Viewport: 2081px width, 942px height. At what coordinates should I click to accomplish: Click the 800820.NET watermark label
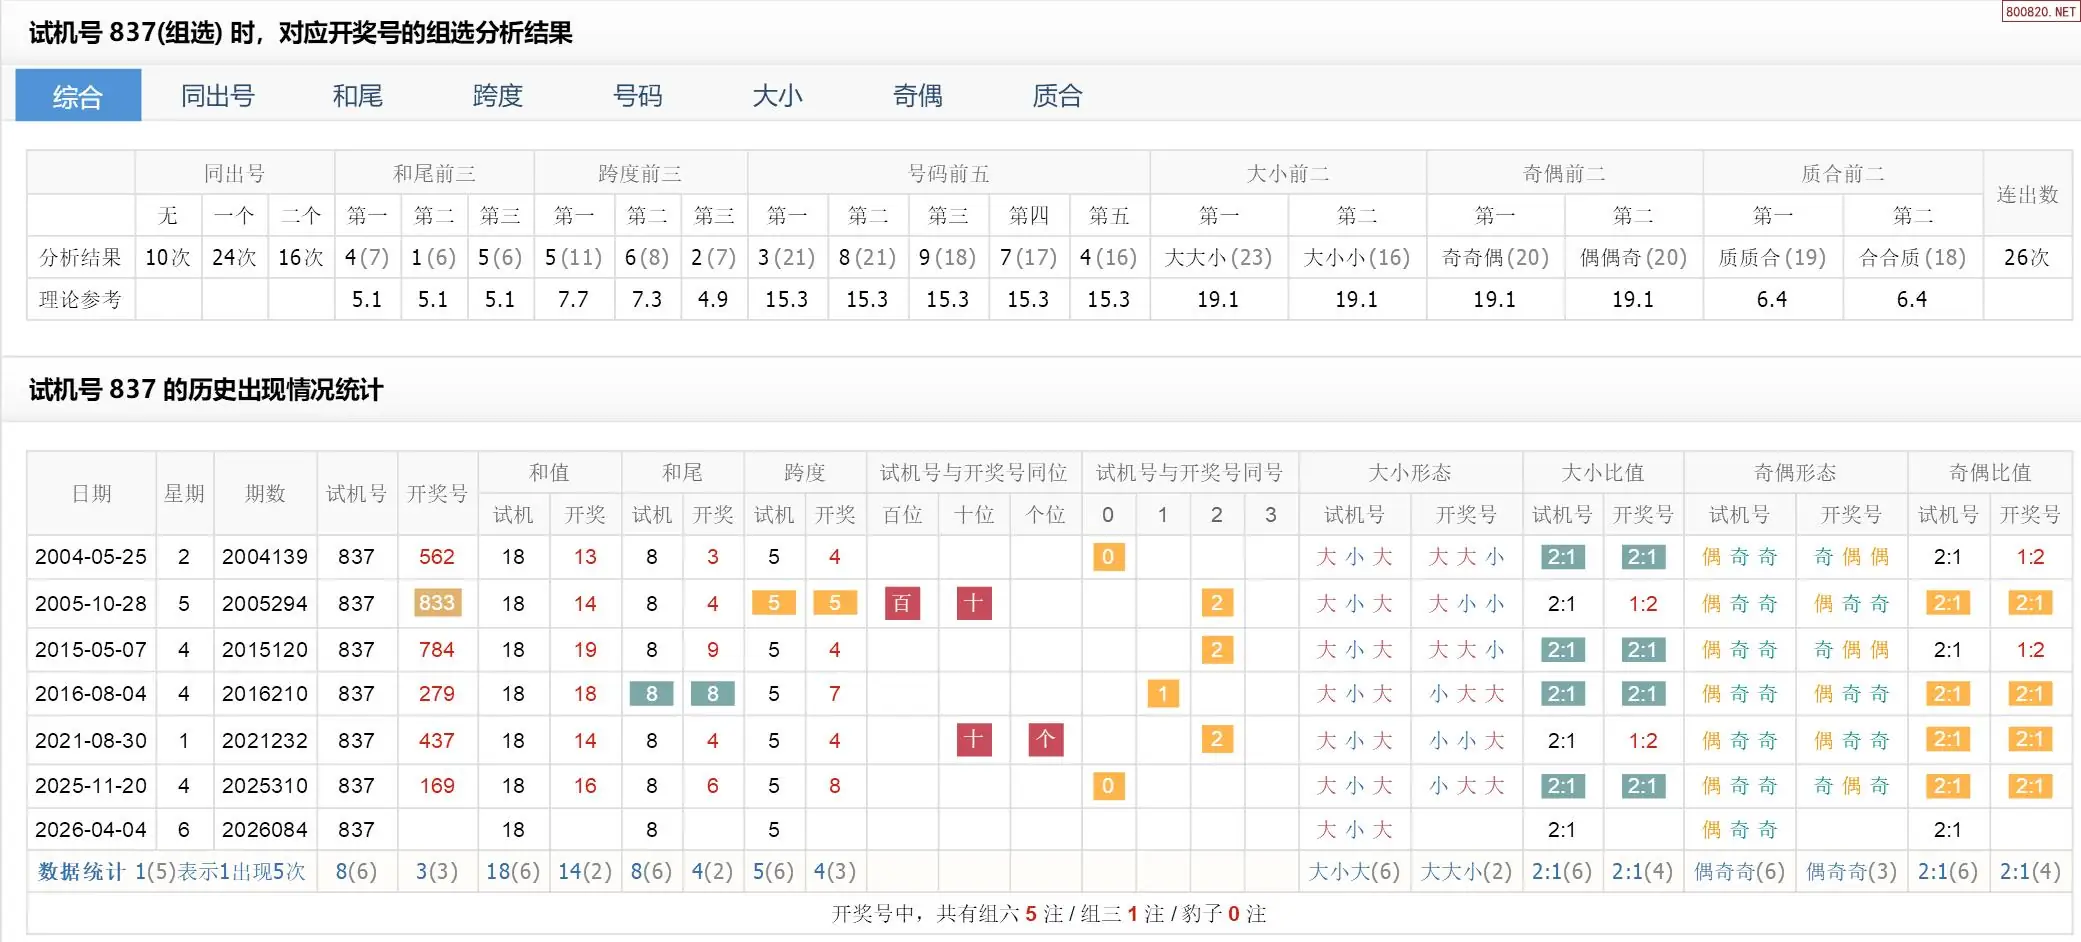click(x=2040, y=11)
